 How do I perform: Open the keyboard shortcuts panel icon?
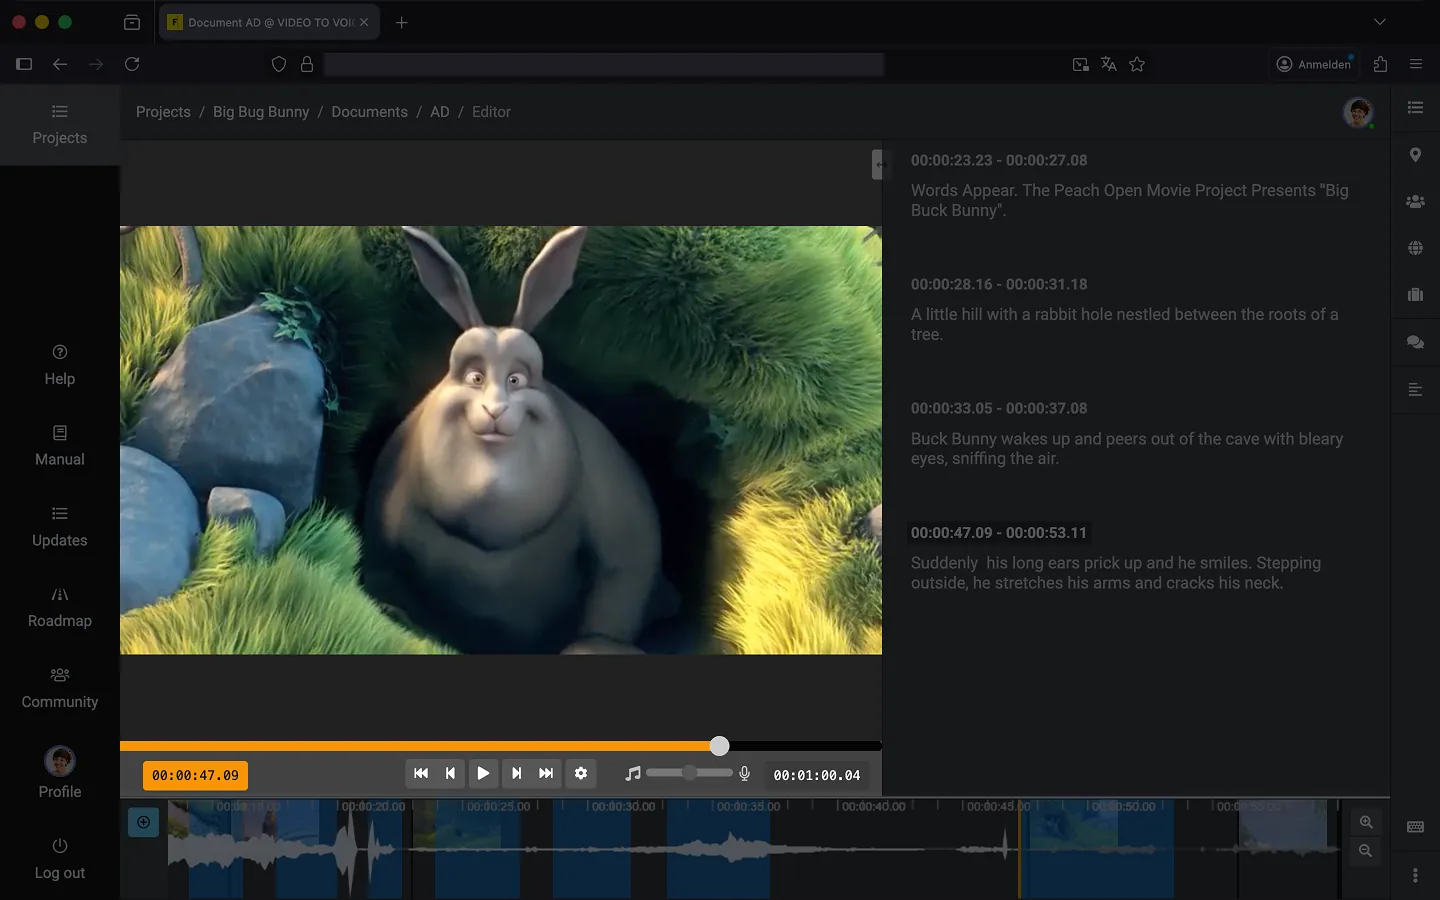(x=1415, y=827)
